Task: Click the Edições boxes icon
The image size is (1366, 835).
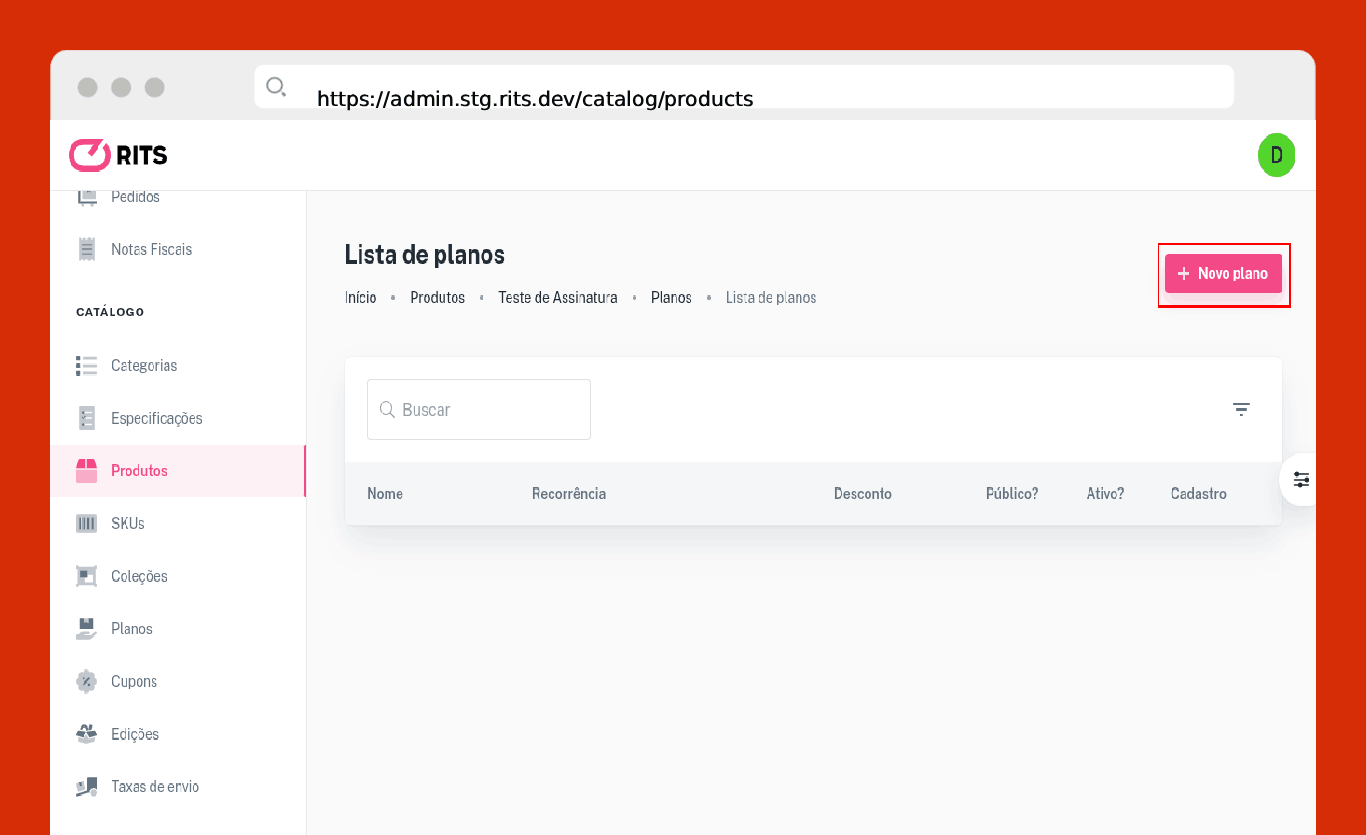Action: pos(87,734)
